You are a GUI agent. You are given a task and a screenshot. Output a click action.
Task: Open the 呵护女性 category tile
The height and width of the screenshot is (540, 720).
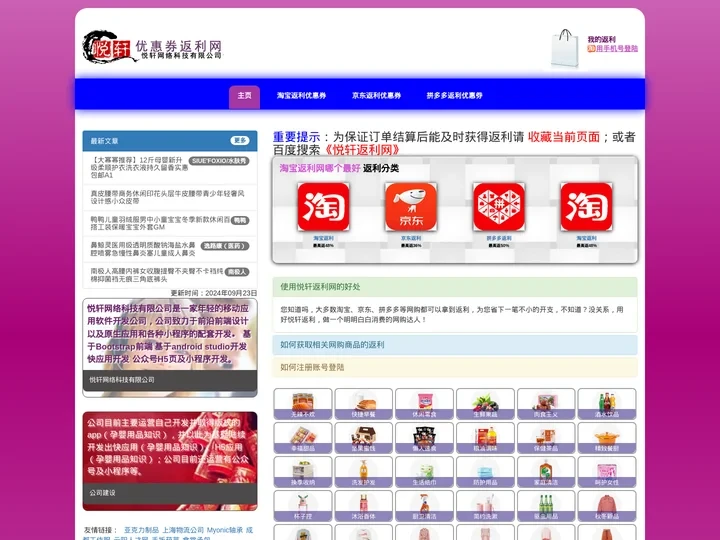click(607, 472)
